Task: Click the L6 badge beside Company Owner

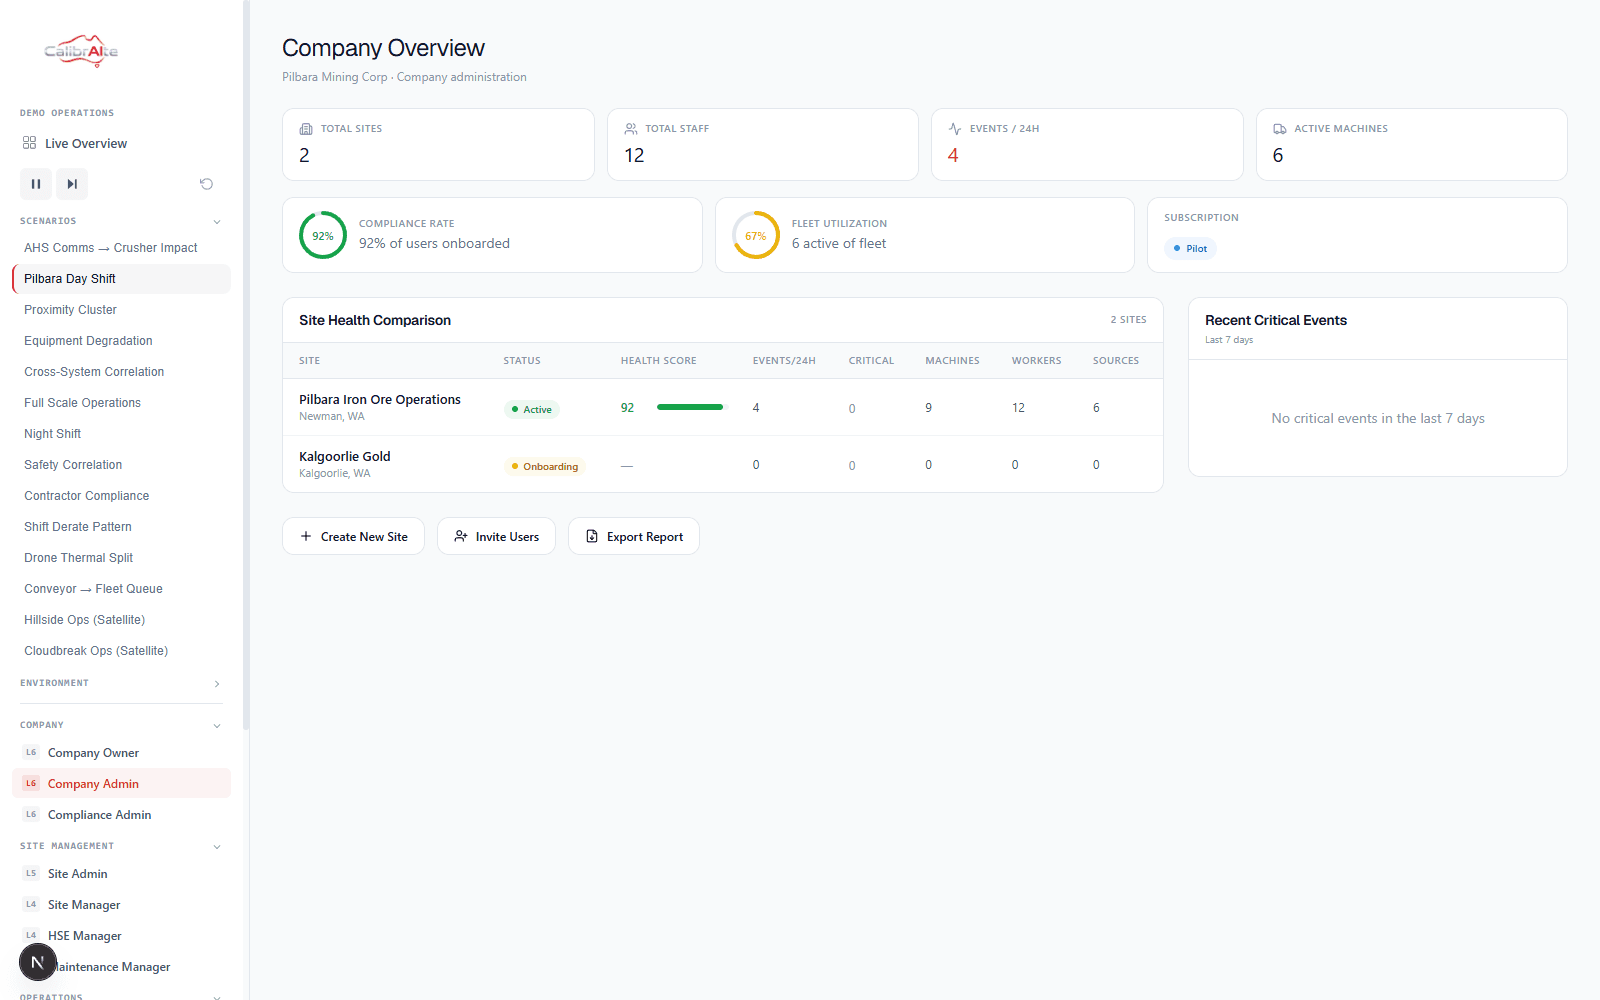Action: 31,752
